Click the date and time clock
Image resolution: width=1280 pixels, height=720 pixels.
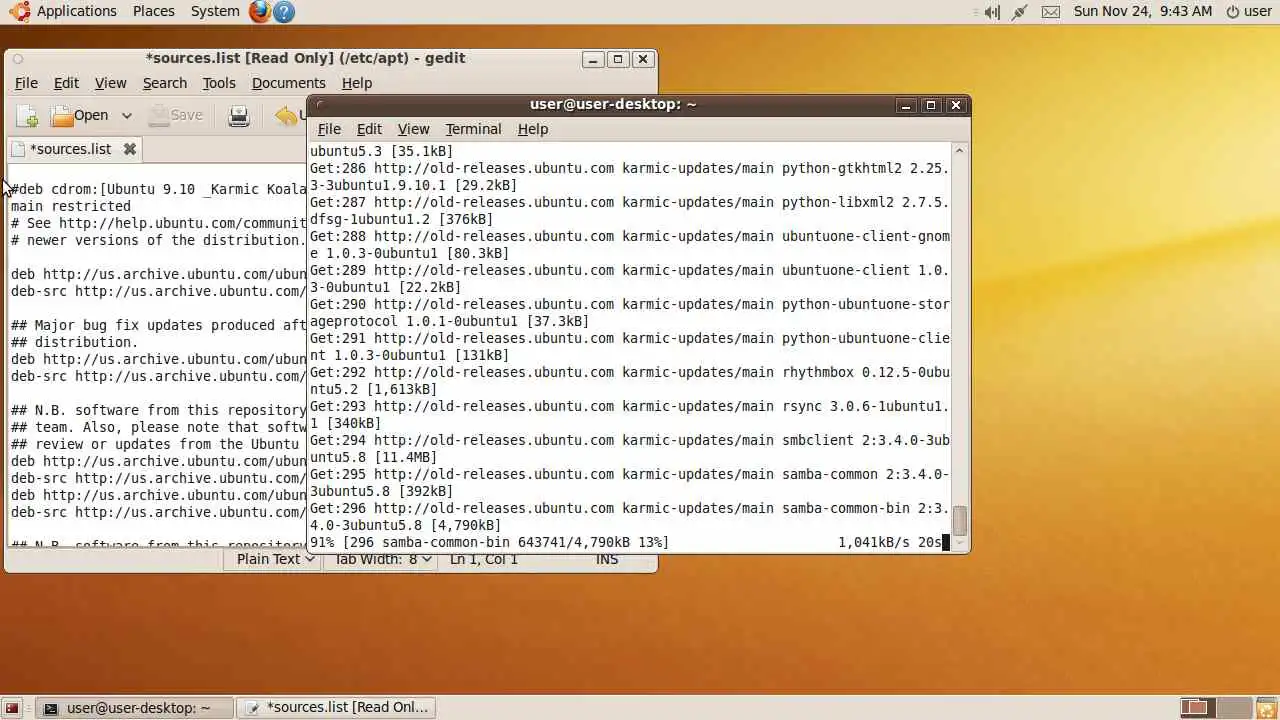1143,12
